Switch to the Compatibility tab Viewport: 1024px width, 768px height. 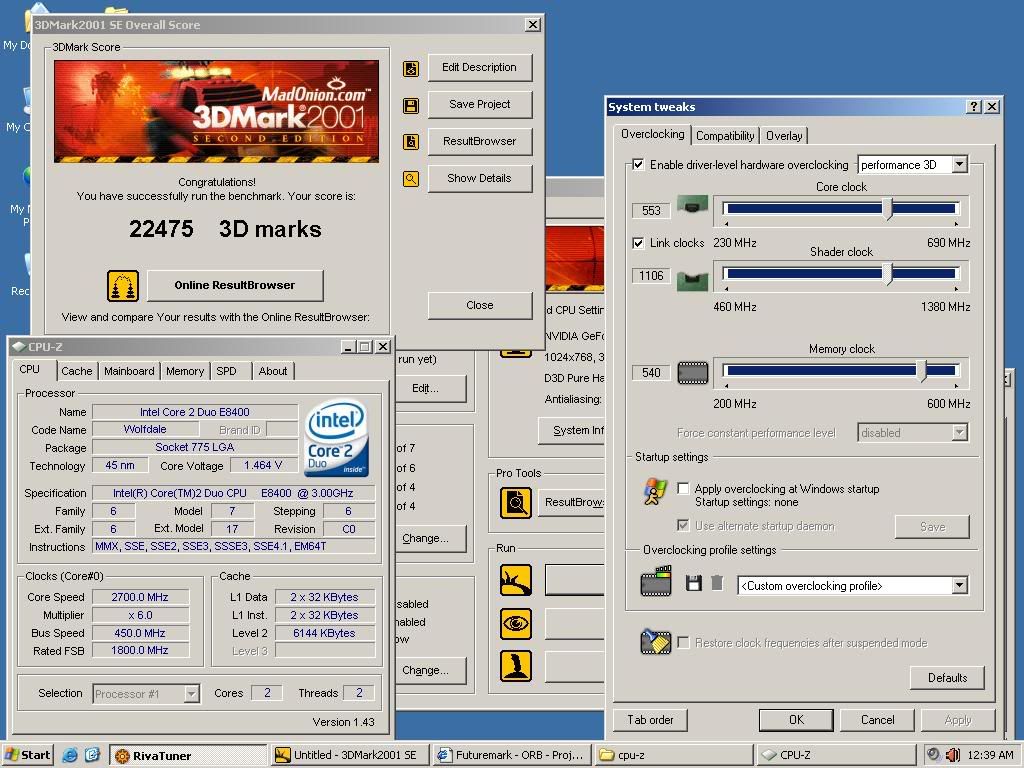click(725, 136)
